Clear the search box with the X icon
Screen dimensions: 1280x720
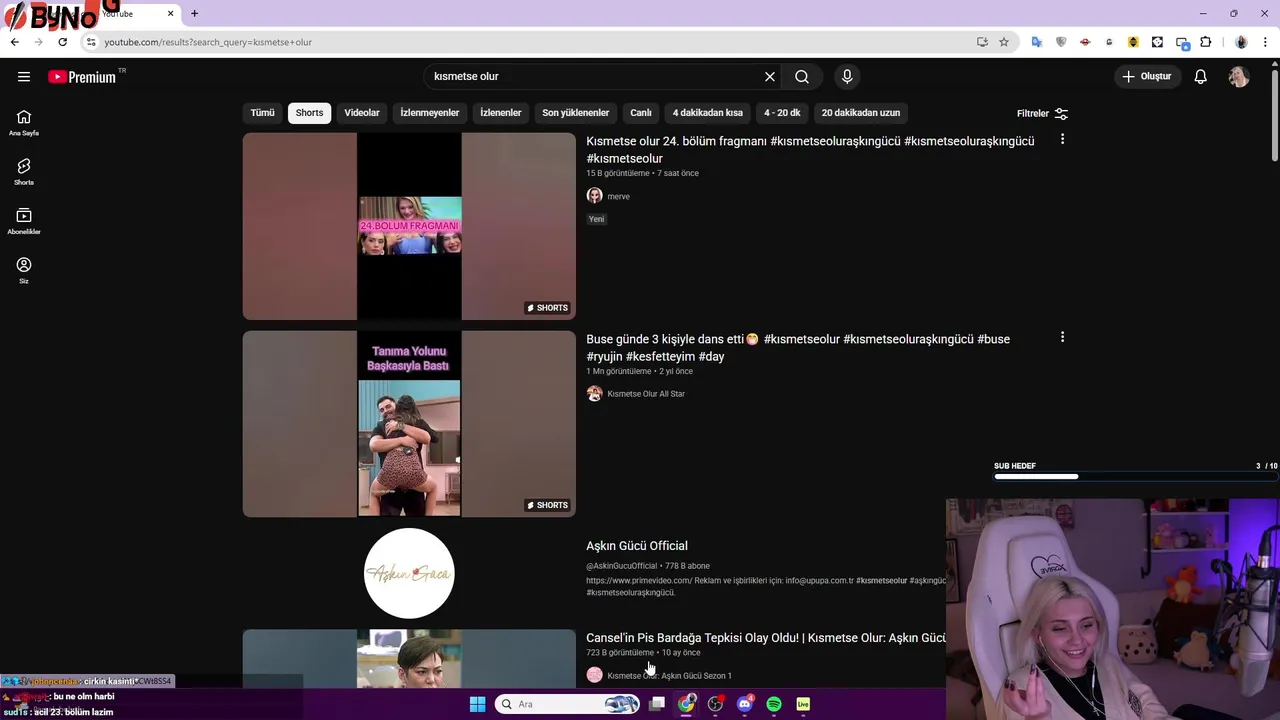[770, 77]
